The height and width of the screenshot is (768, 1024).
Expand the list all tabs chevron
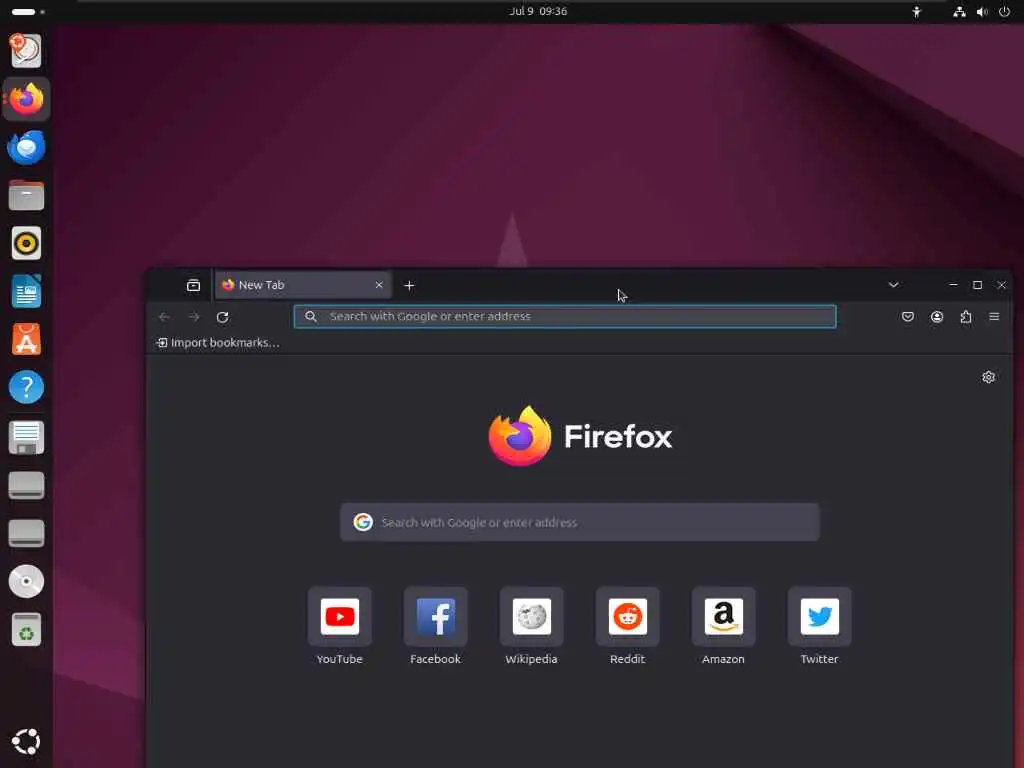click(x=893, y=285)
